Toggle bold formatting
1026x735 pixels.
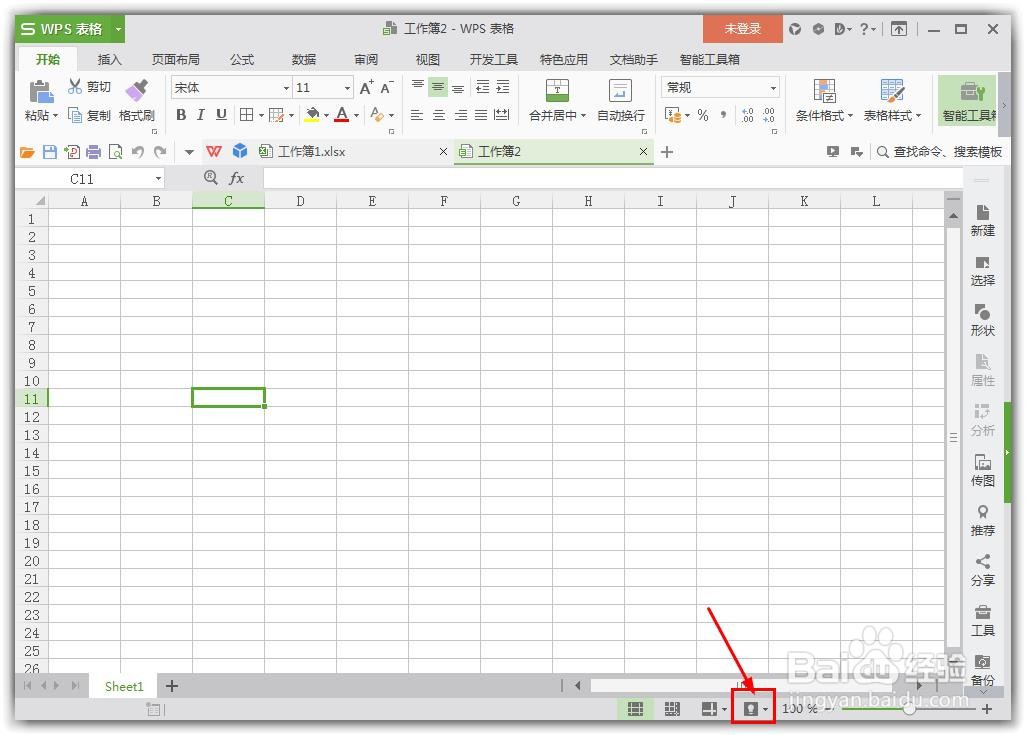(x=181, y=115)
